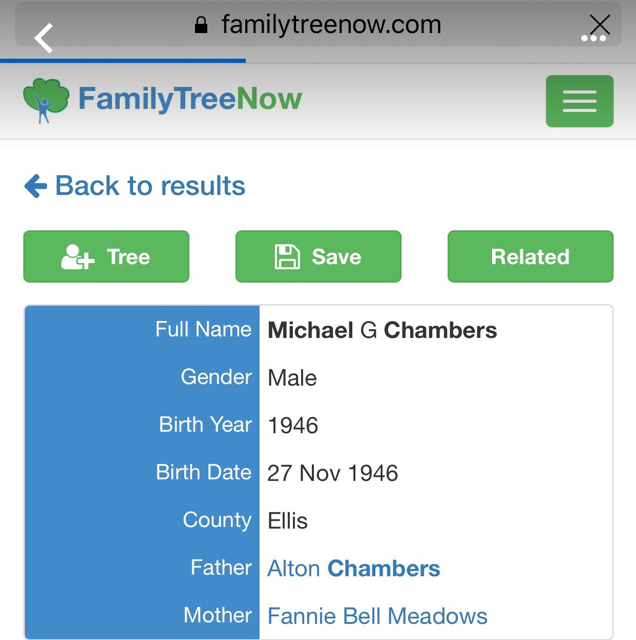The width and height of the screenshot is (636, 640).
Task: Click the floppy disk Save icon
Action: [287, 257]
